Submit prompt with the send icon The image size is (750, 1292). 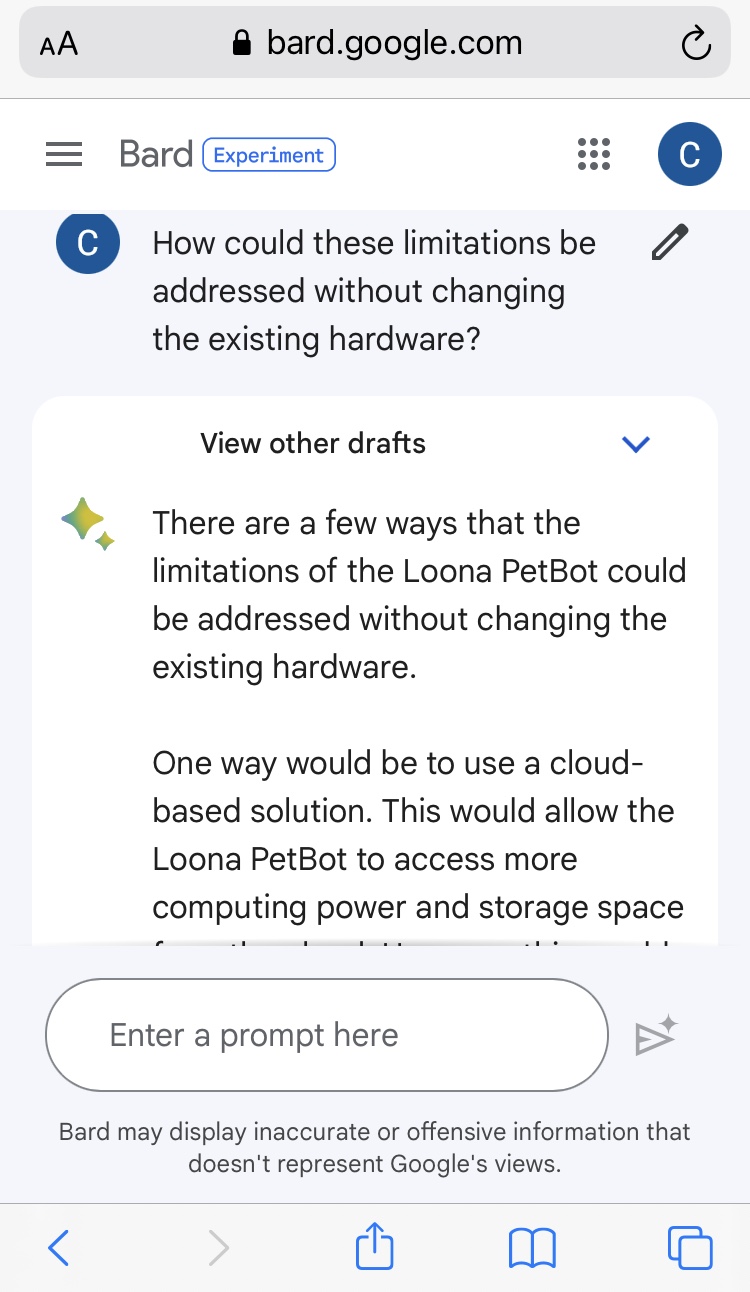(656, 1036)
